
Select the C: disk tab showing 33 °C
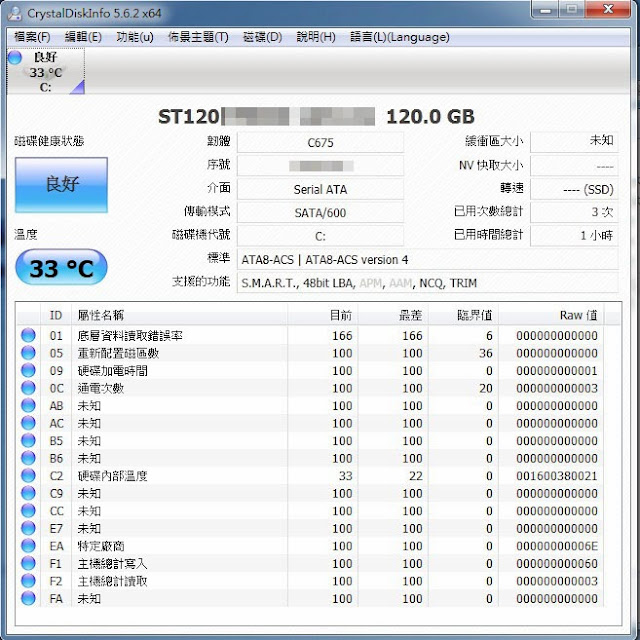point(46,71)
